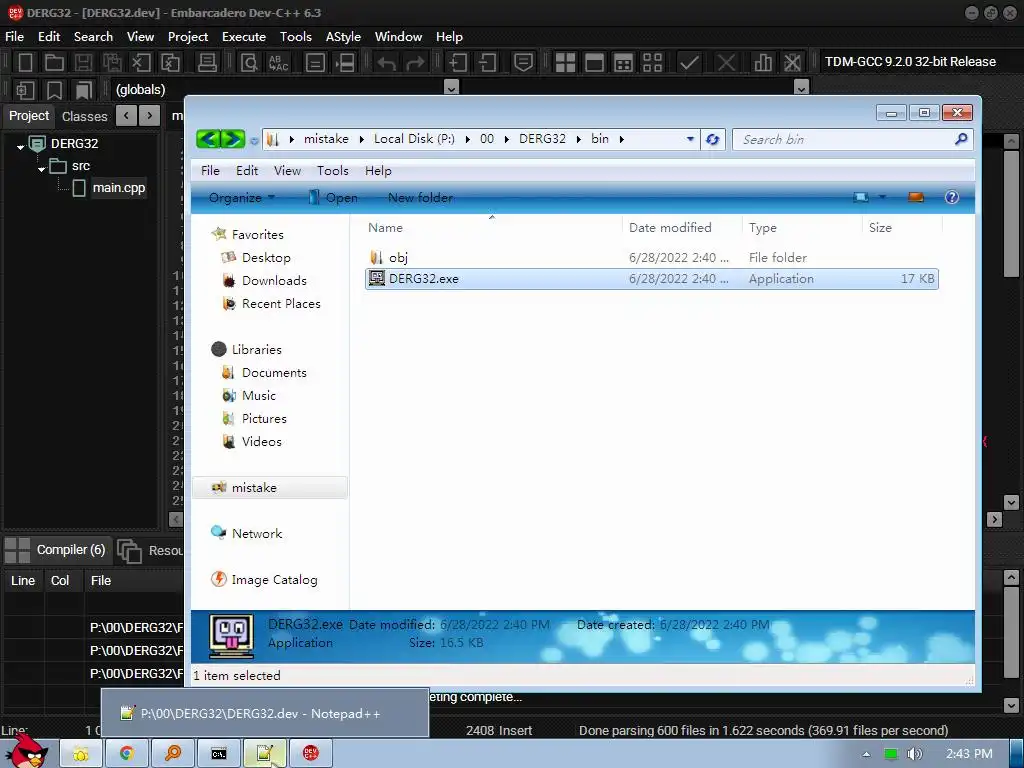
Task: Click the Chrome icon on taskbar
Action: click(x=127, y=754)
